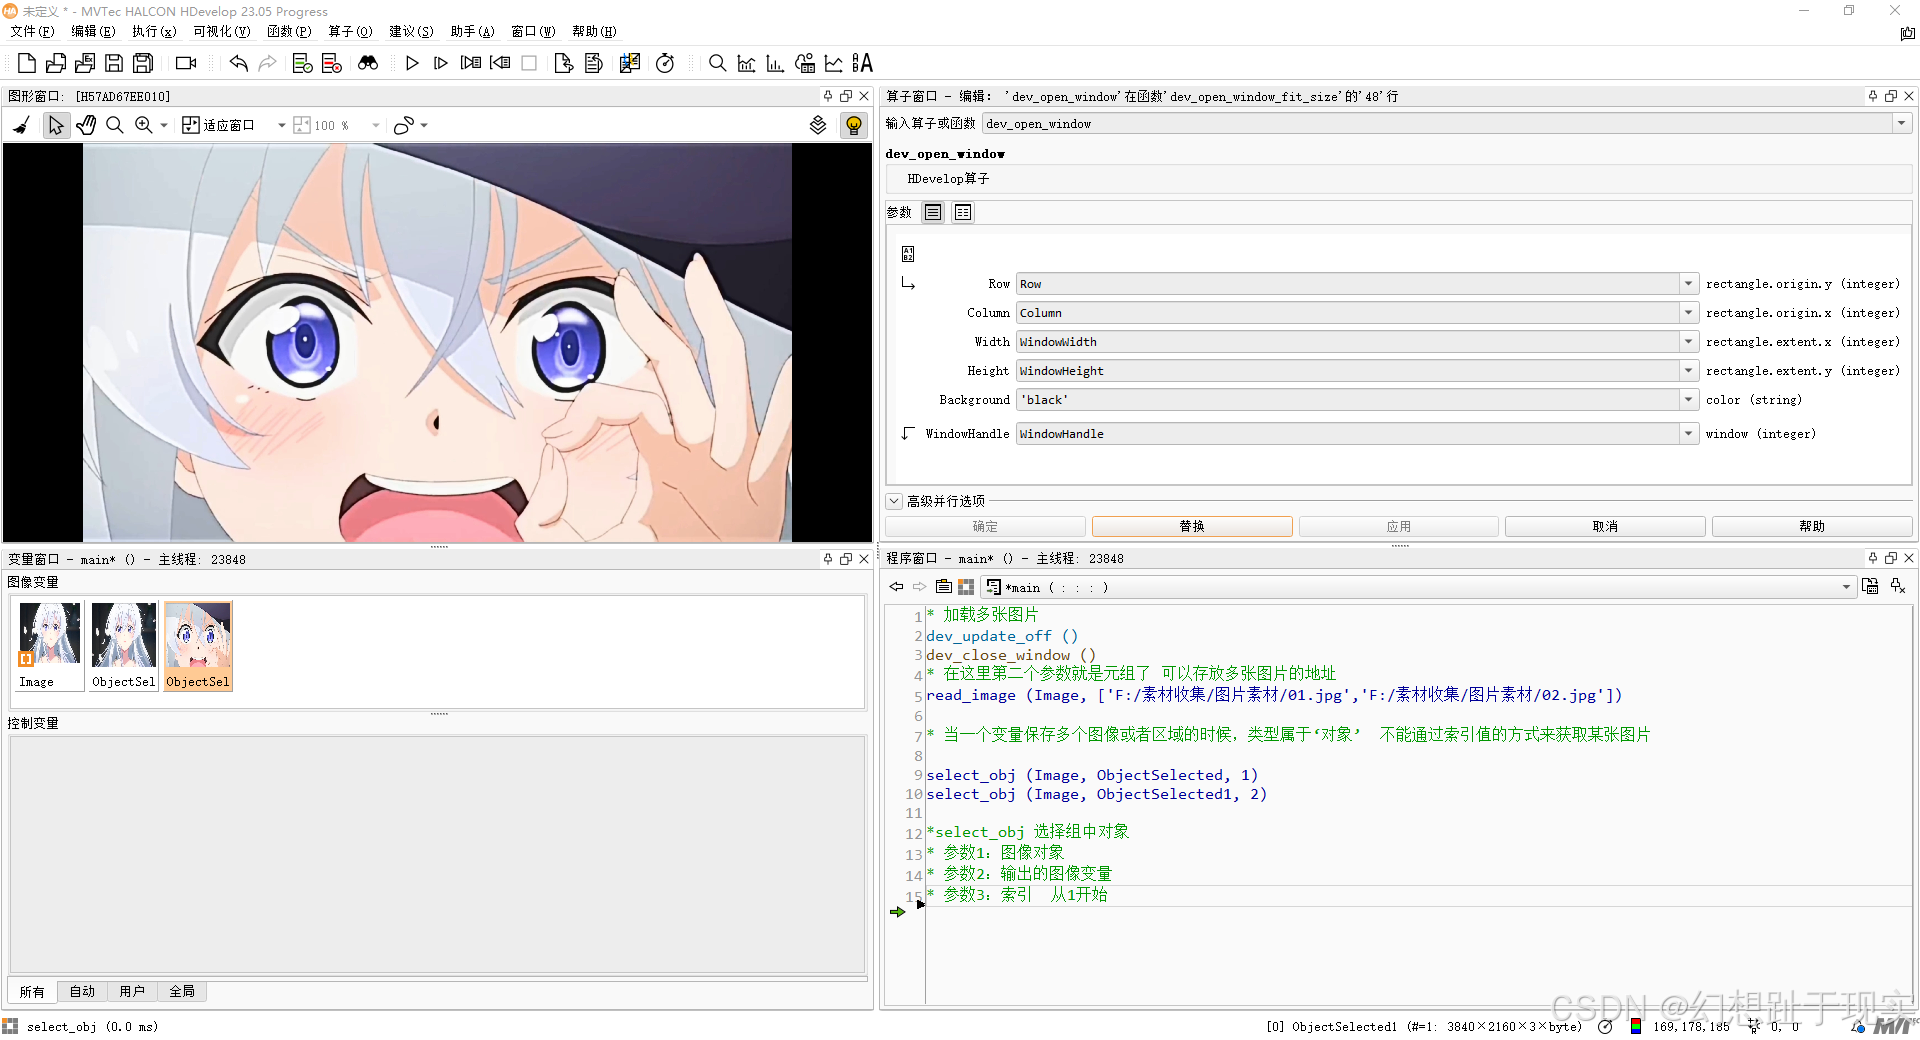This screenshot has width=1920, height=1040.
Task: Switch to the compact parameter view icon
Action: click(x=933, y=212)
